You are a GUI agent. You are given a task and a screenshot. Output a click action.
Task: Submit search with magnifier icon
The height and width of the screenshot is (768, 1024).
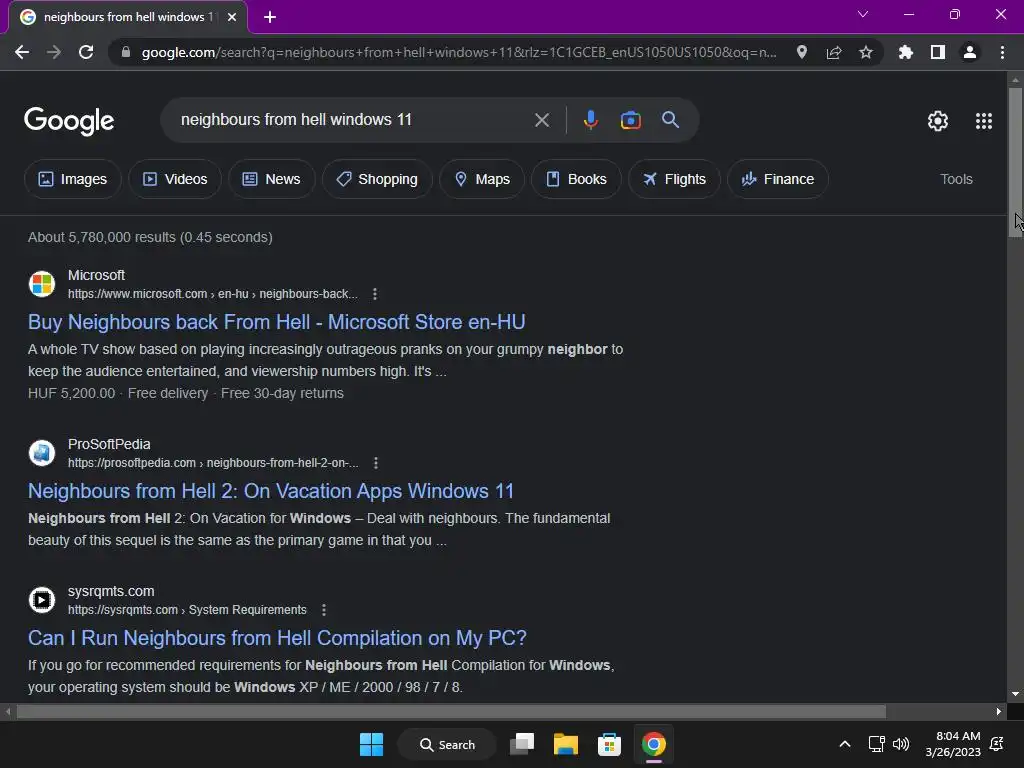click(x=670, y=120)
